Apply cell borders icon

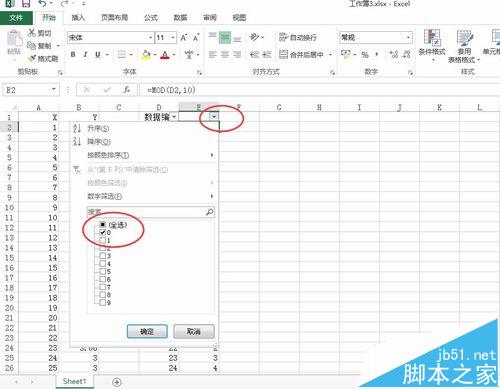[122, 54]
